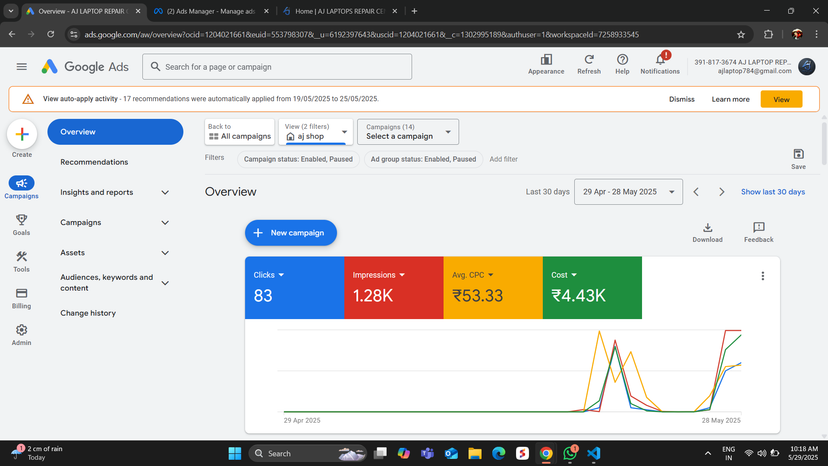
Task: Open the Help menu
Action: tap(622, 64)
